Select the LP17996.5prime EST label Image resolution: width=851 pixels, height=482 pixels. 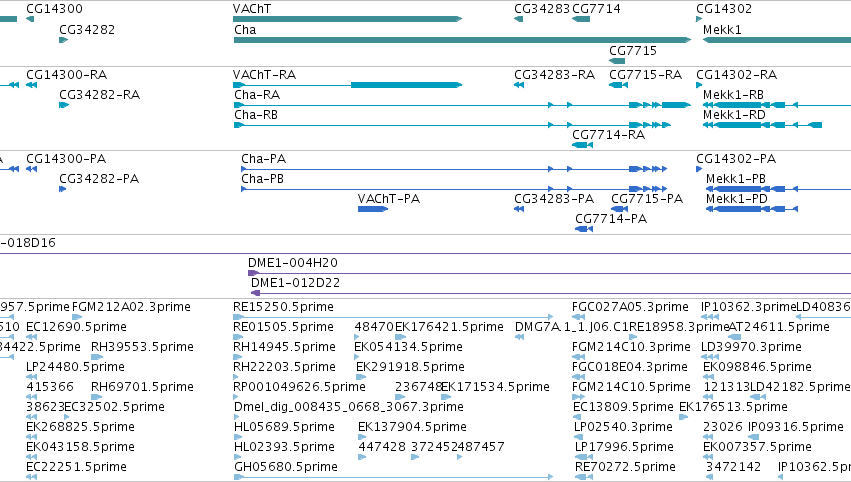[x=624, y=447]
